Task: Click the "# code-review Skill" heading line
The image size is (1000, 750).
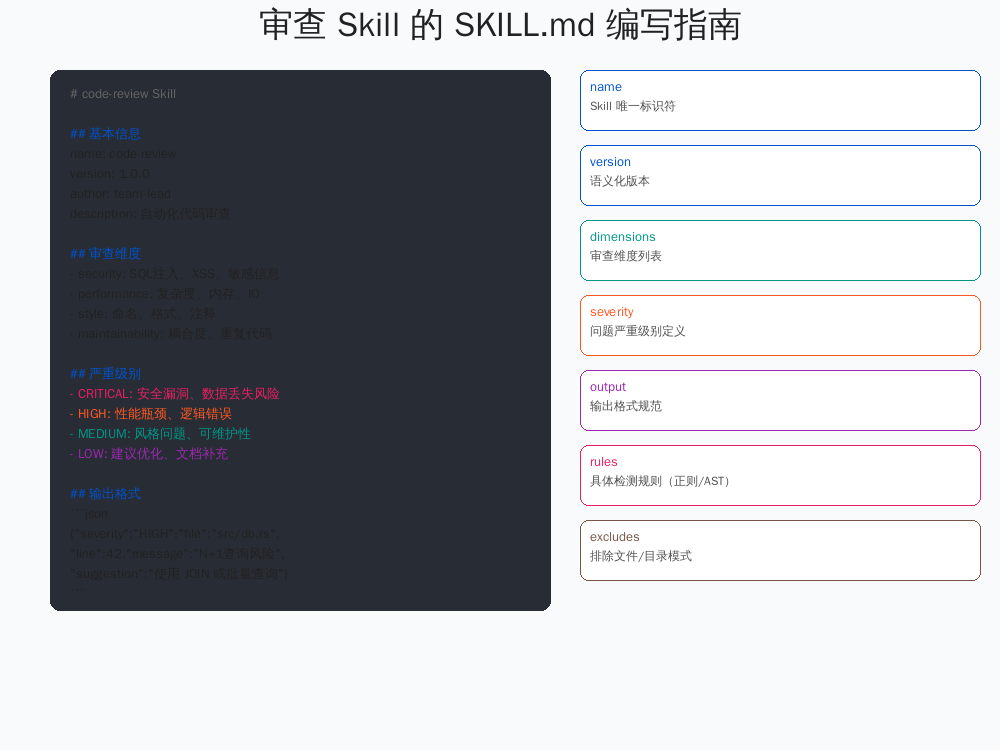Action: [123, 94]
